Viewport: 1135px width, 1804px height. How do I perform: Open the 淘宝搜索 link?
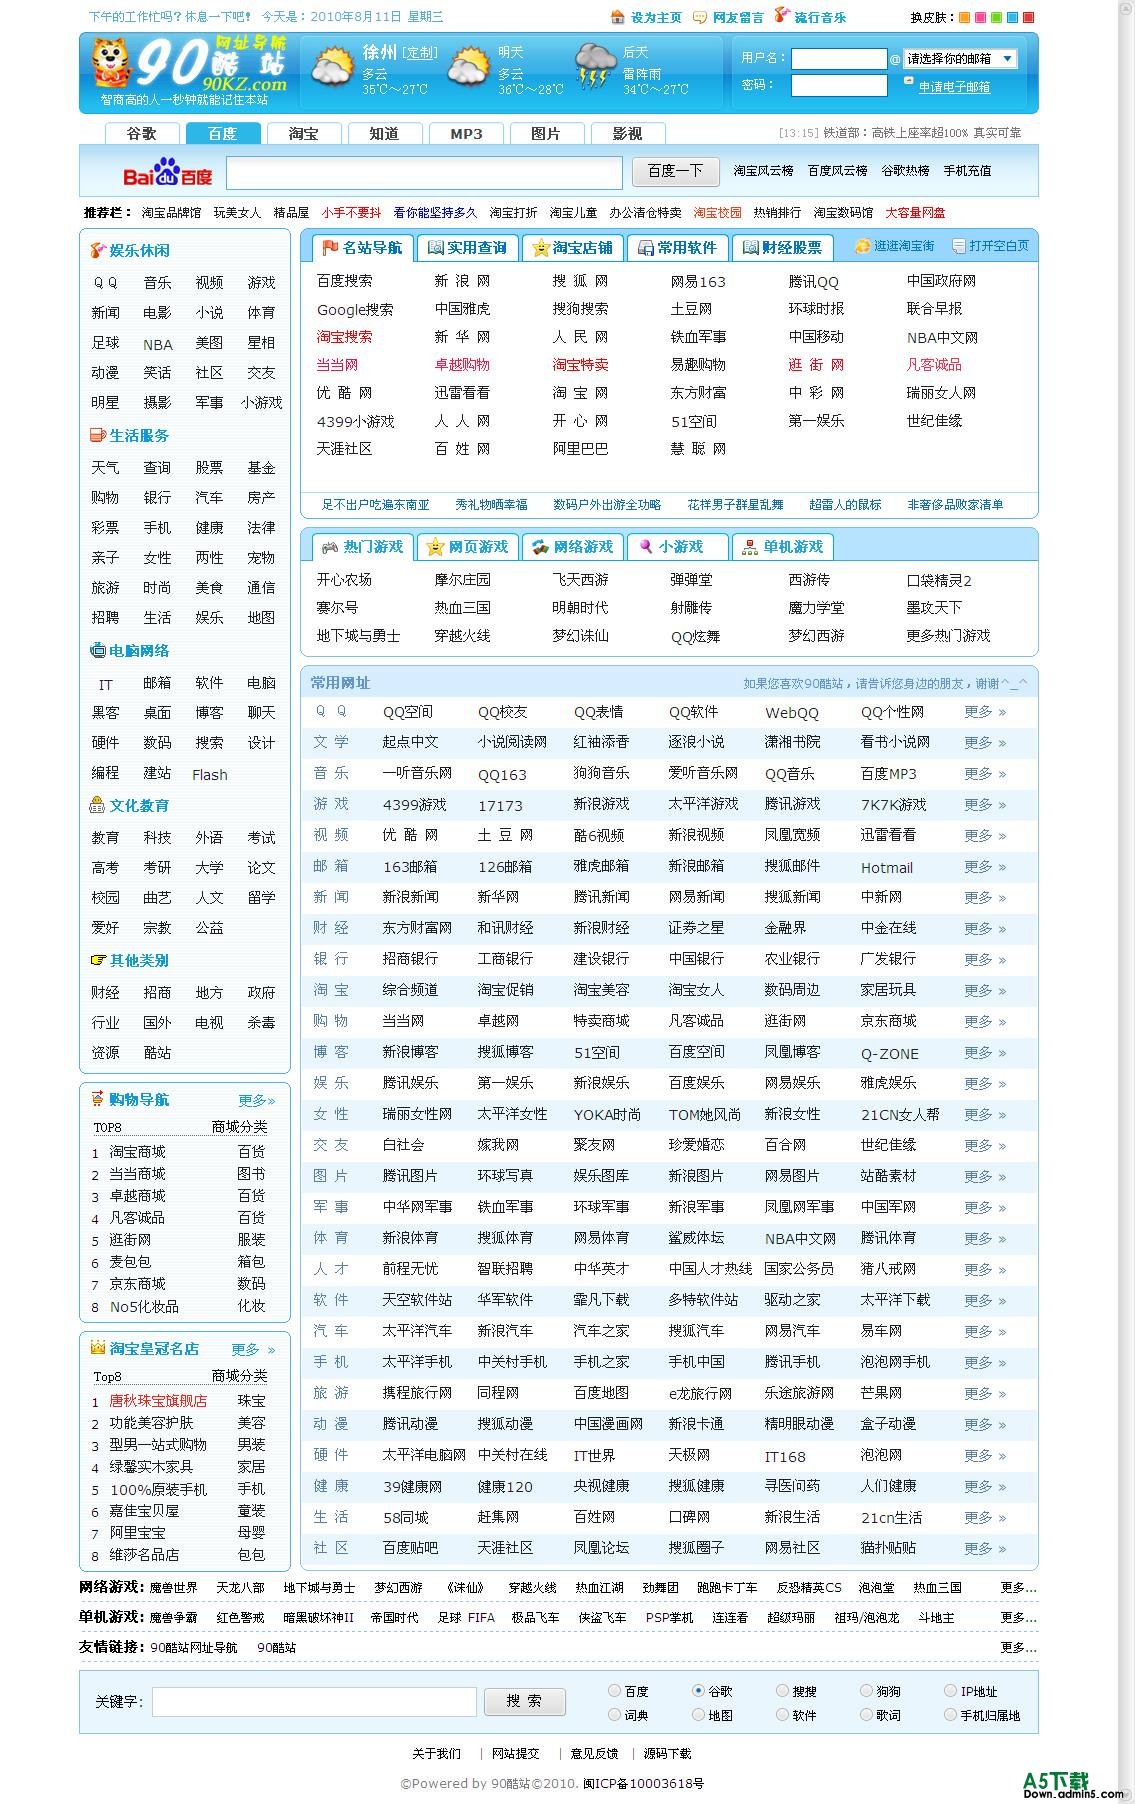point(344,337)
